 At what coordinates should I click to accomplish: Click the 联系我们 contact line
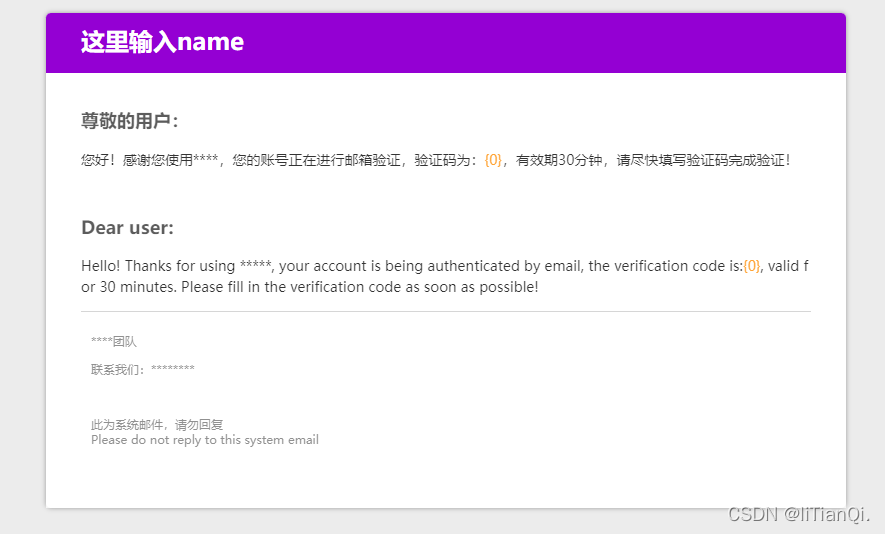coord(143,369)
